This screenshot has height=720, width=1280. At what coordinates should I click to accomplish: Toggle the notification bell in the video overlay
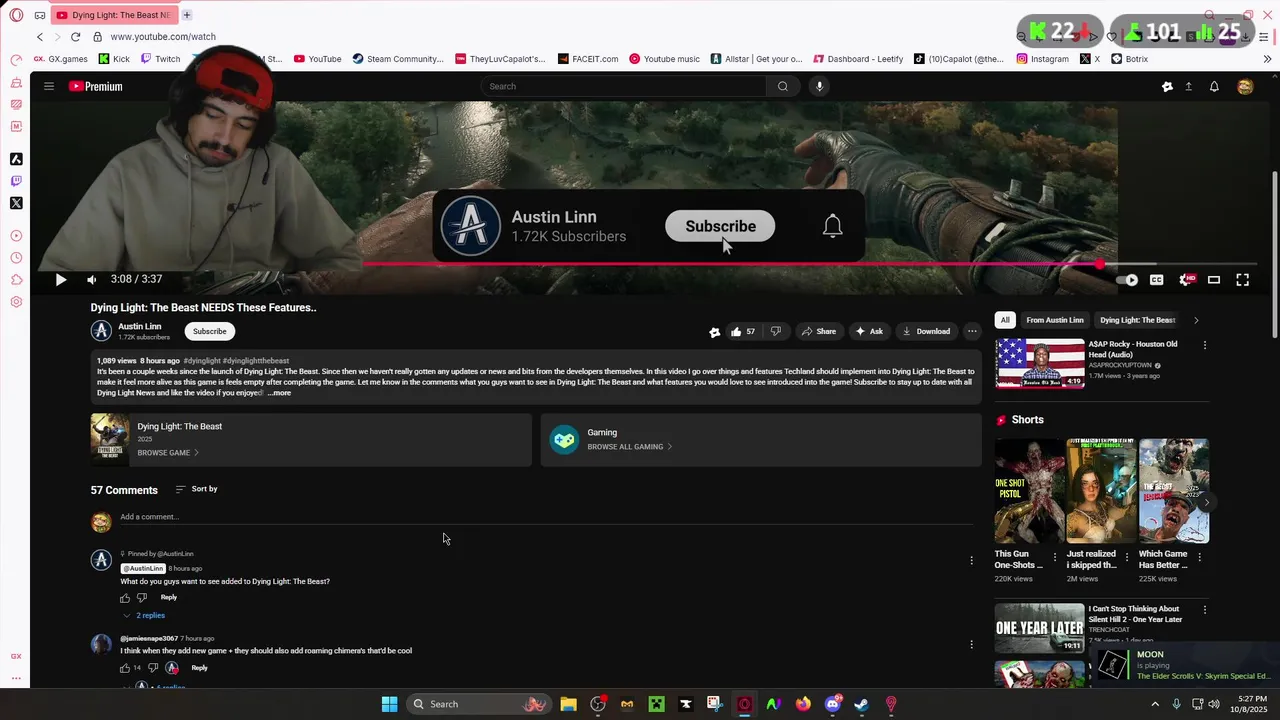click(832, 226)
